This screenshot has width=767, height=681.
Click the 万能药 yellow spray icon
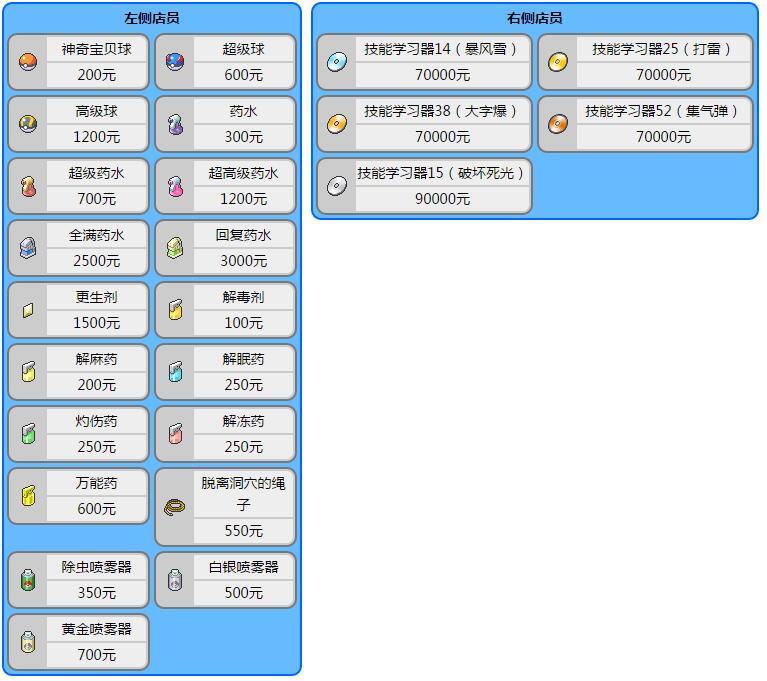click(28, 496)
